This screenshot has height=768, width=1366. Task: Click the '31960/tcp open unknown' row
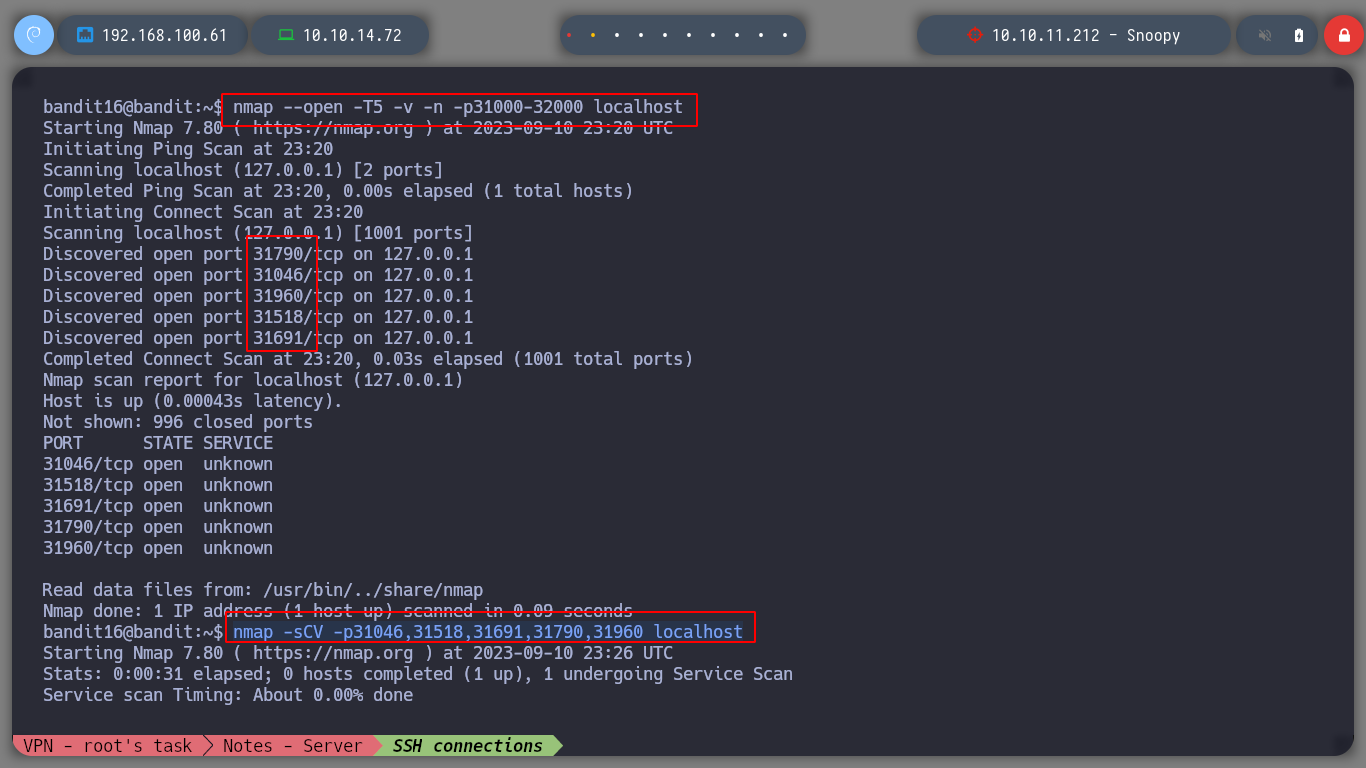158,548
